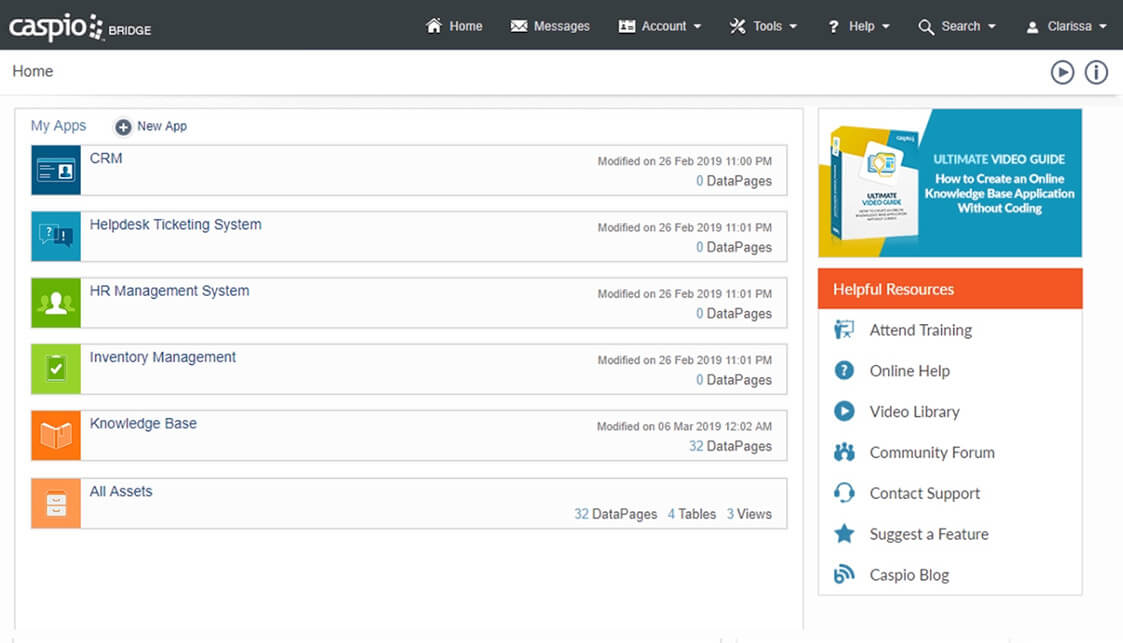
Task: Click the Community Forum people icon
Action: (844, 452)
